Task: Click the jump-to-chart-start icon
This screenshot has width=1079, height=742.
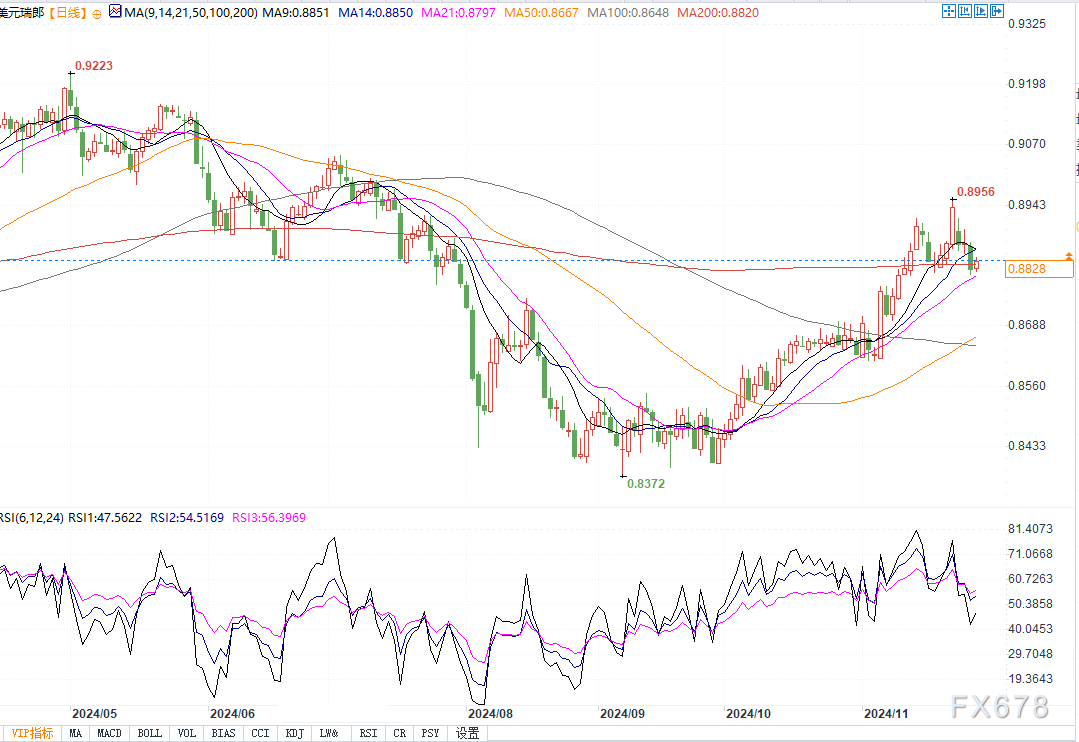Action: [x=965, y=12]
